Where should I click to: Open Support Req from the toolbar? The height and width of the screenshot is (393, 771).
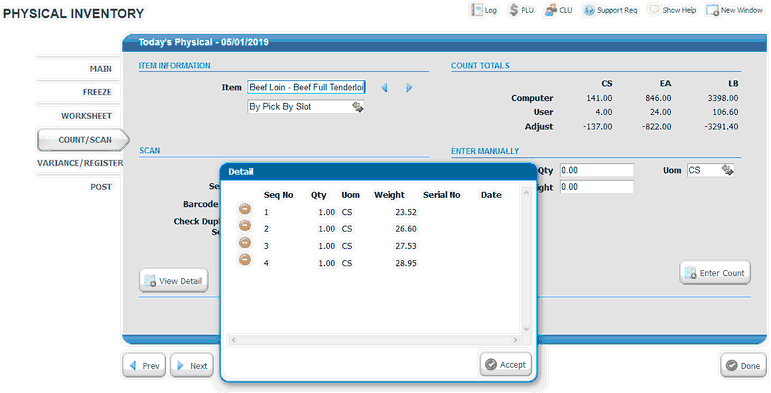(610, 10)
